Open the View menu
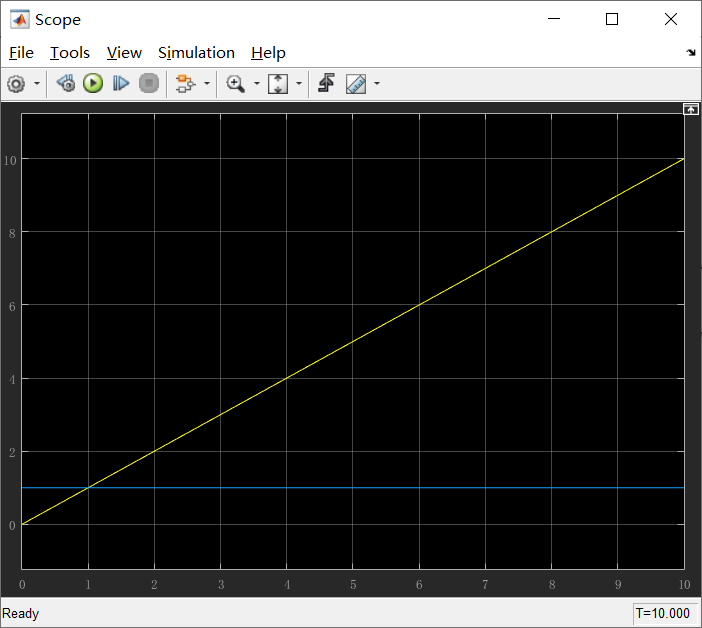 click(x=124, y=53)
